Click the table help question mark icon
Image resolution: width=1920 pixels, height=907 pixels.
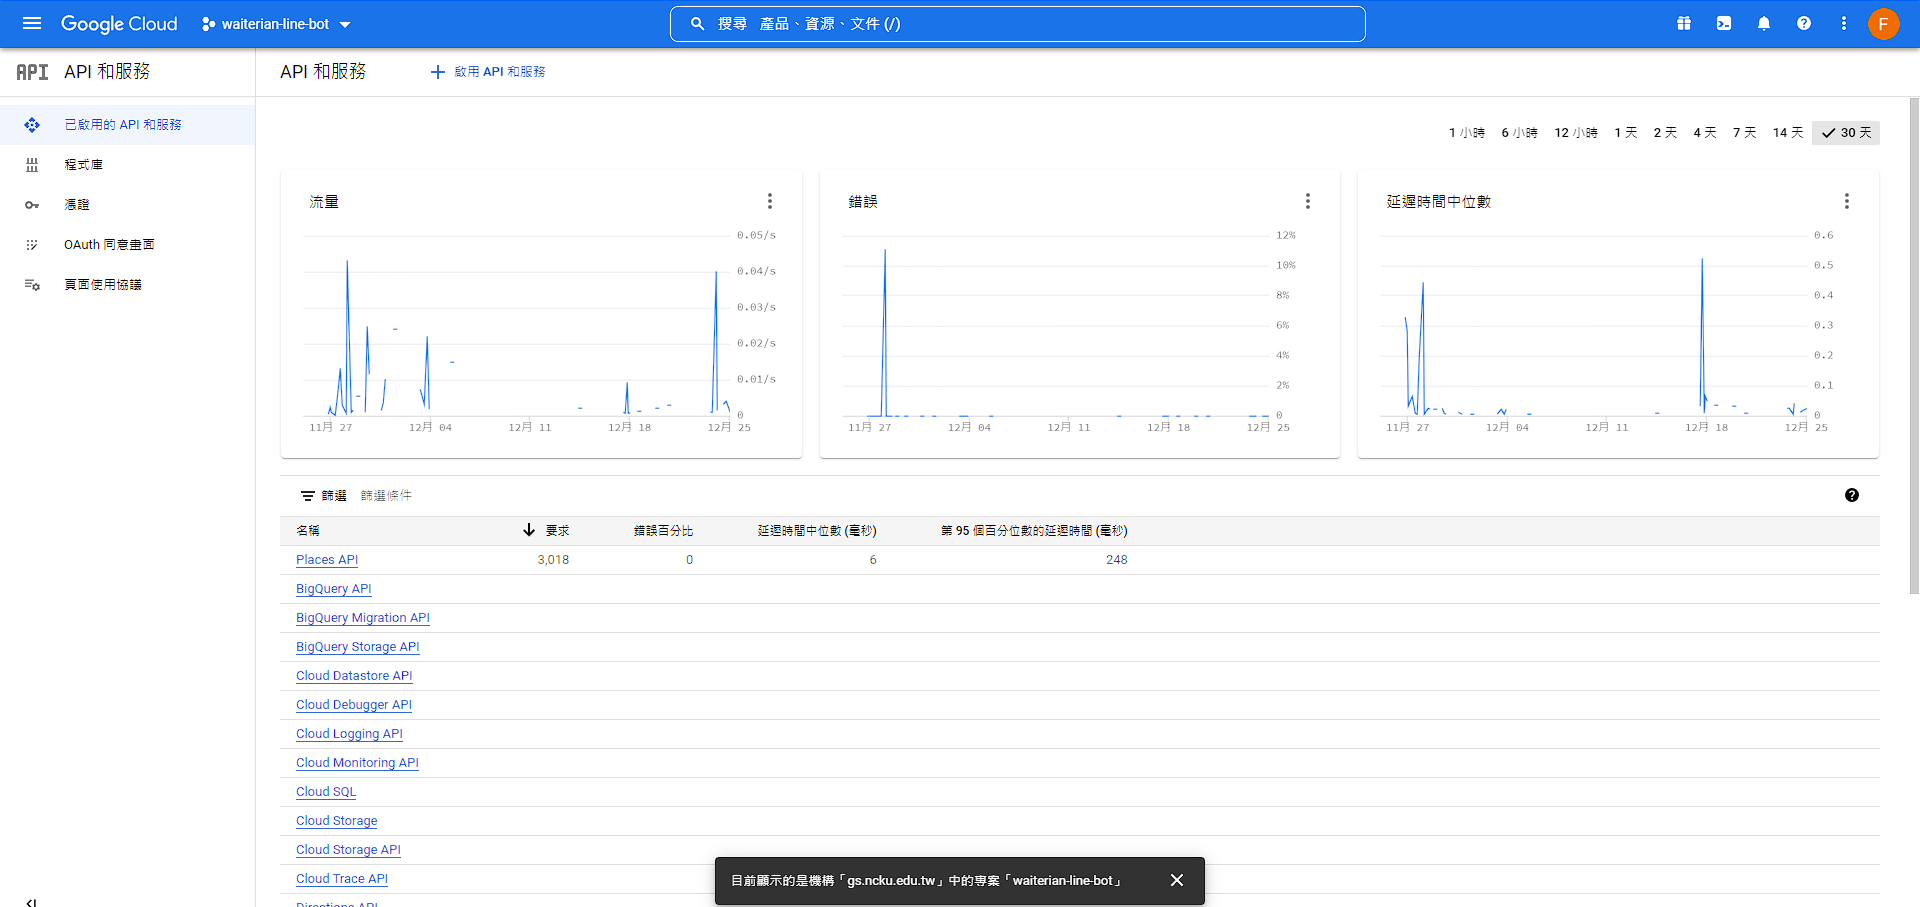(x=1852, y=495)
